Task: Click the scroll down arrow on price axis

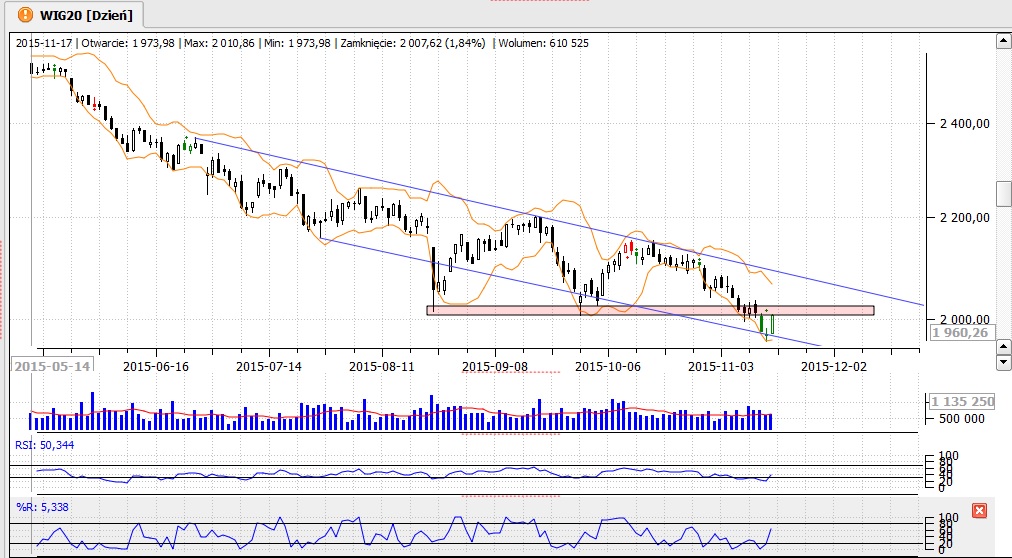Action: pos(1002,346)
